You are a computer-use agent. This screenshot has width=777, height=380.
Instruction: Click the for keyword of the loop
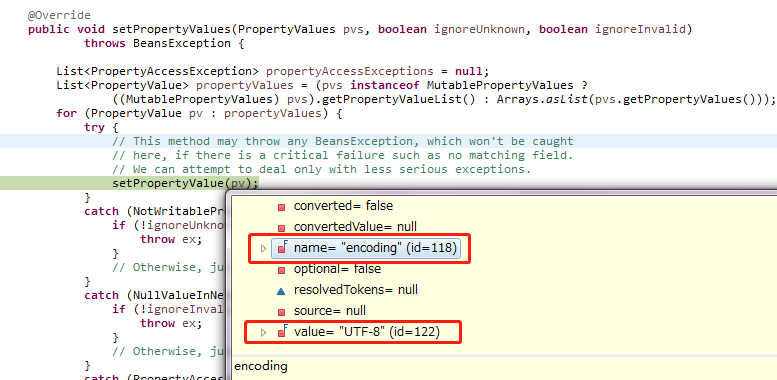coord(66,113)
